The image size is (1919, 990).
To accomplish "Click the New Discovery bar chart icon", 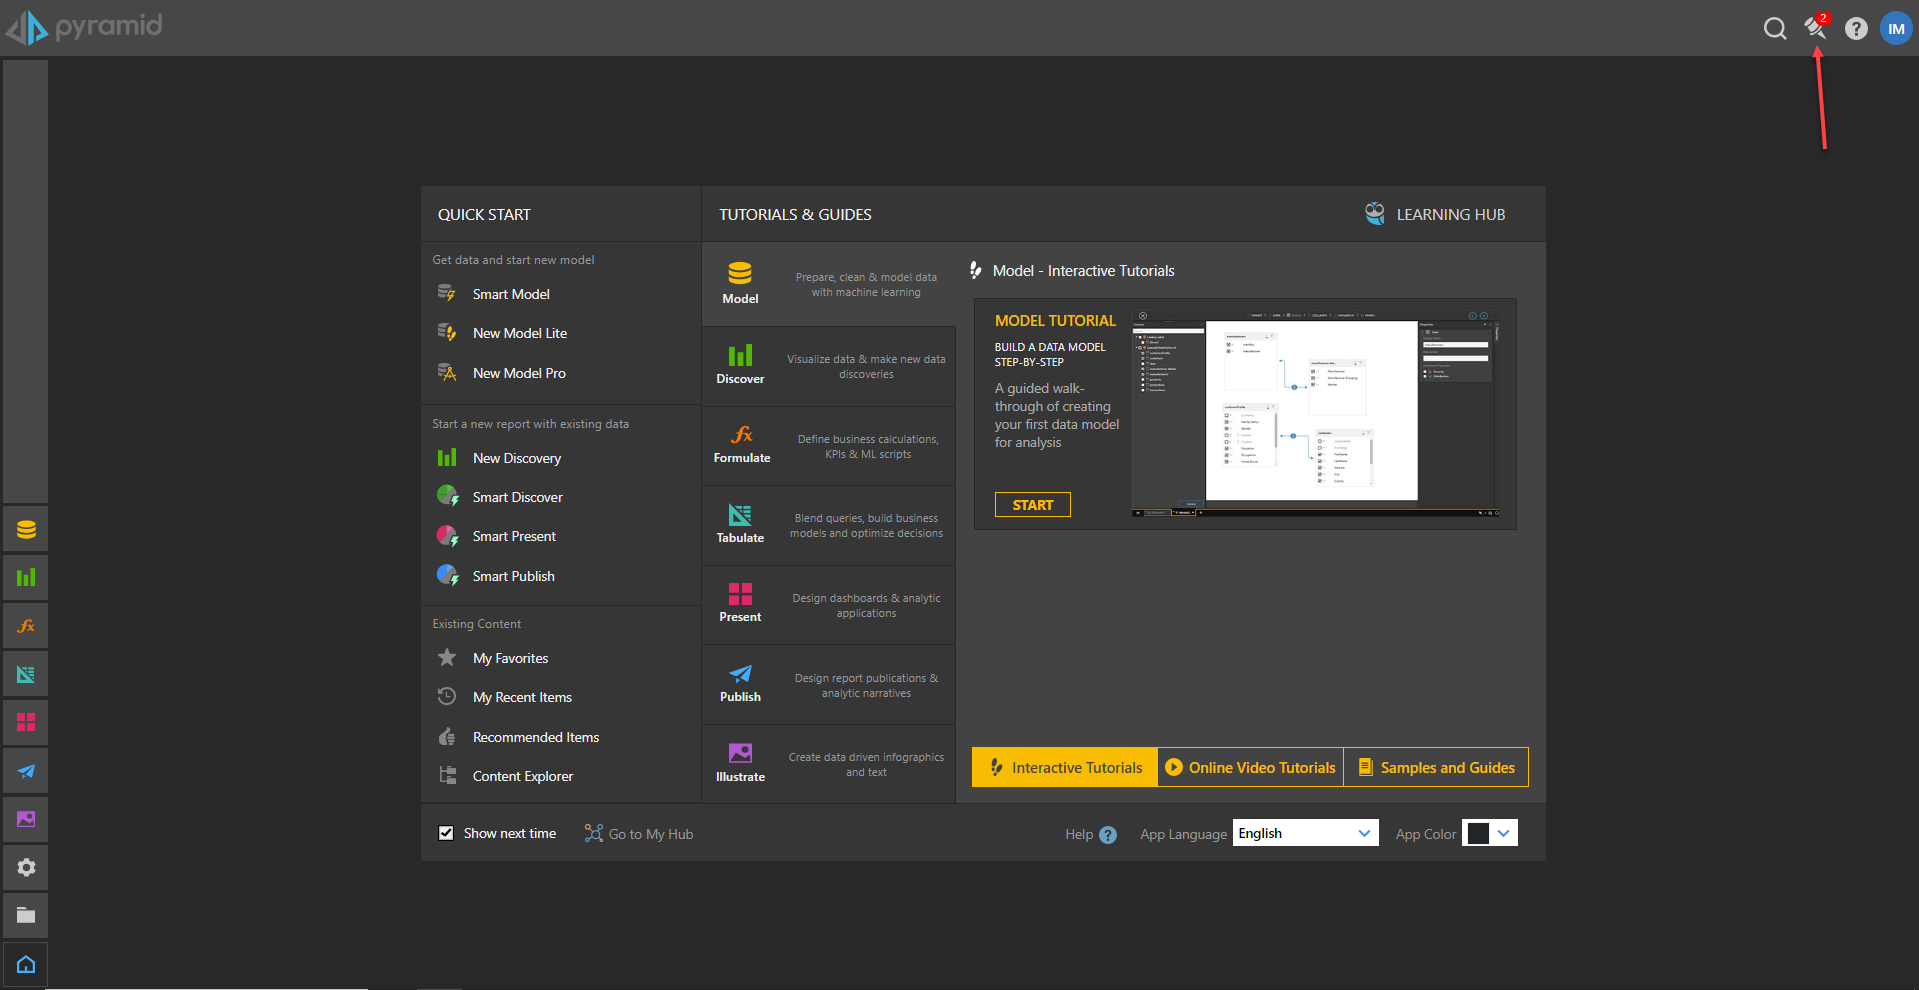I will [447, 457].
